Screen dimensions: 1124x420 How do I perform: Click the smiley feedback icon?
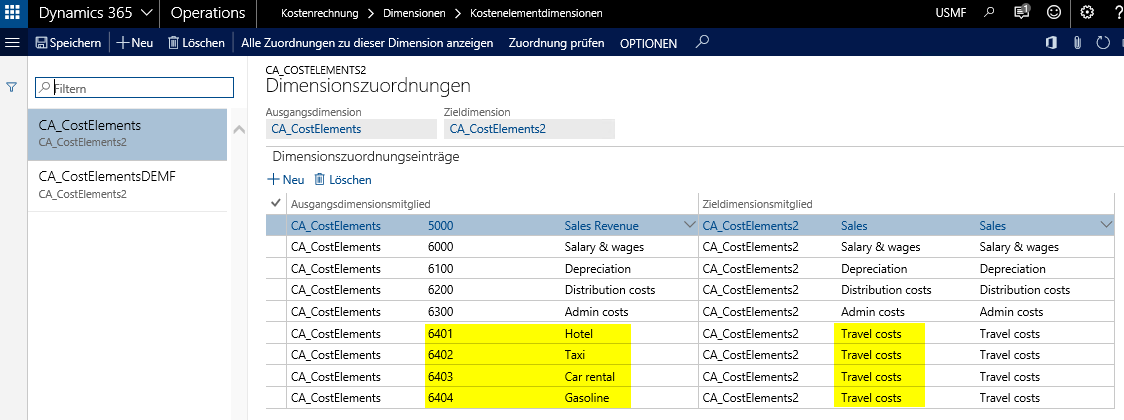[x=1053, y=13]
